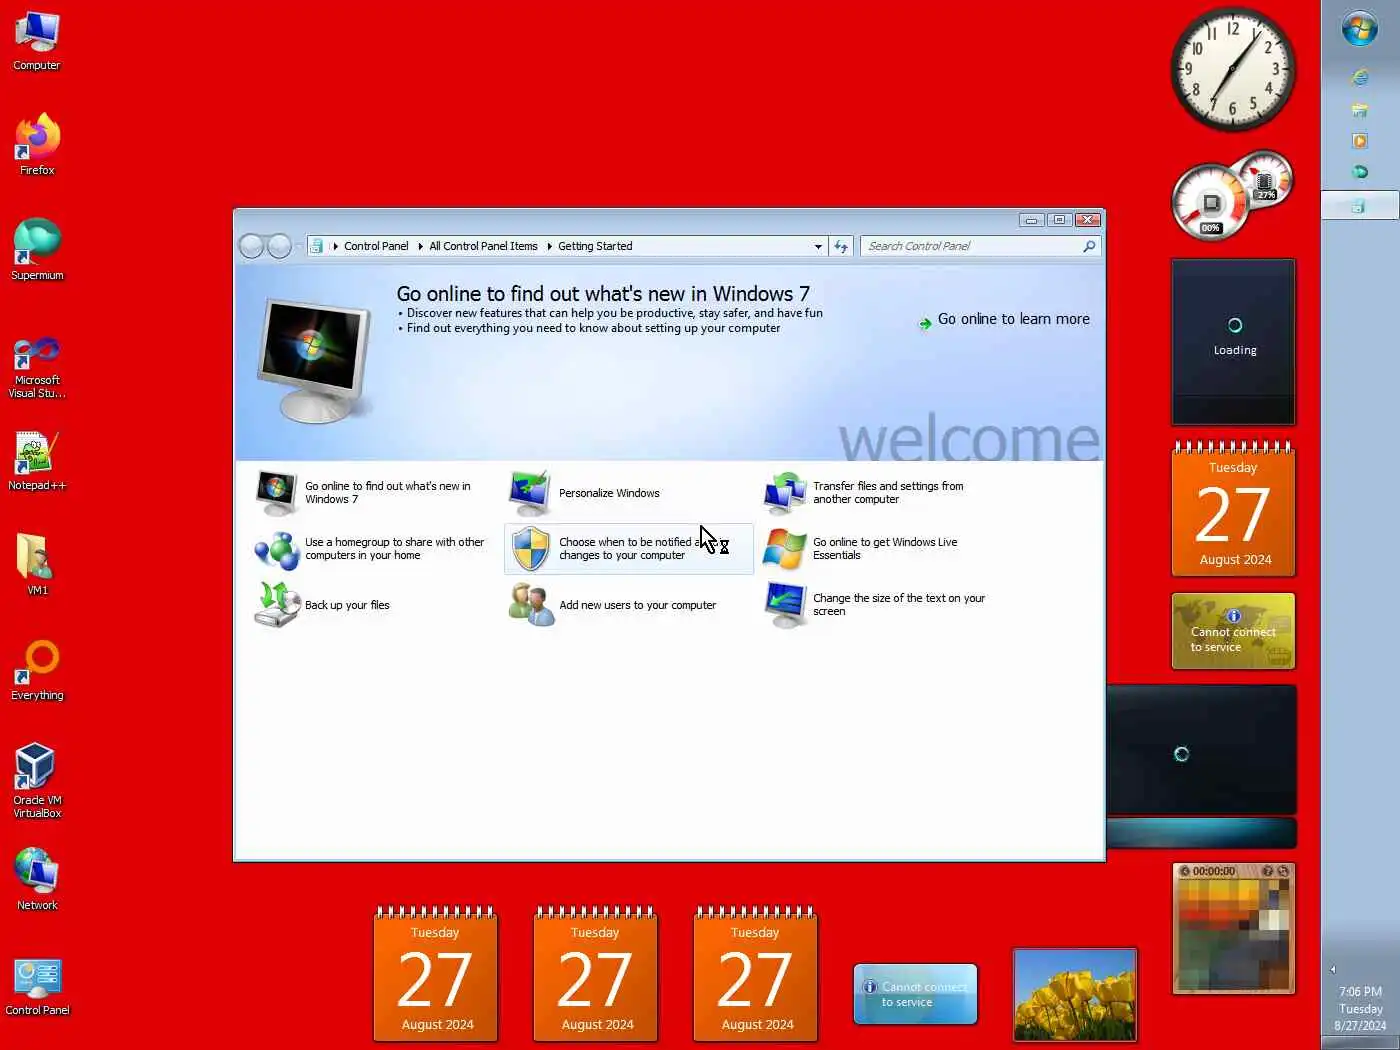Launch Internet Explorer from the taskbar
Viewport: 1400px width, 1050px height.
(1360, 77)
